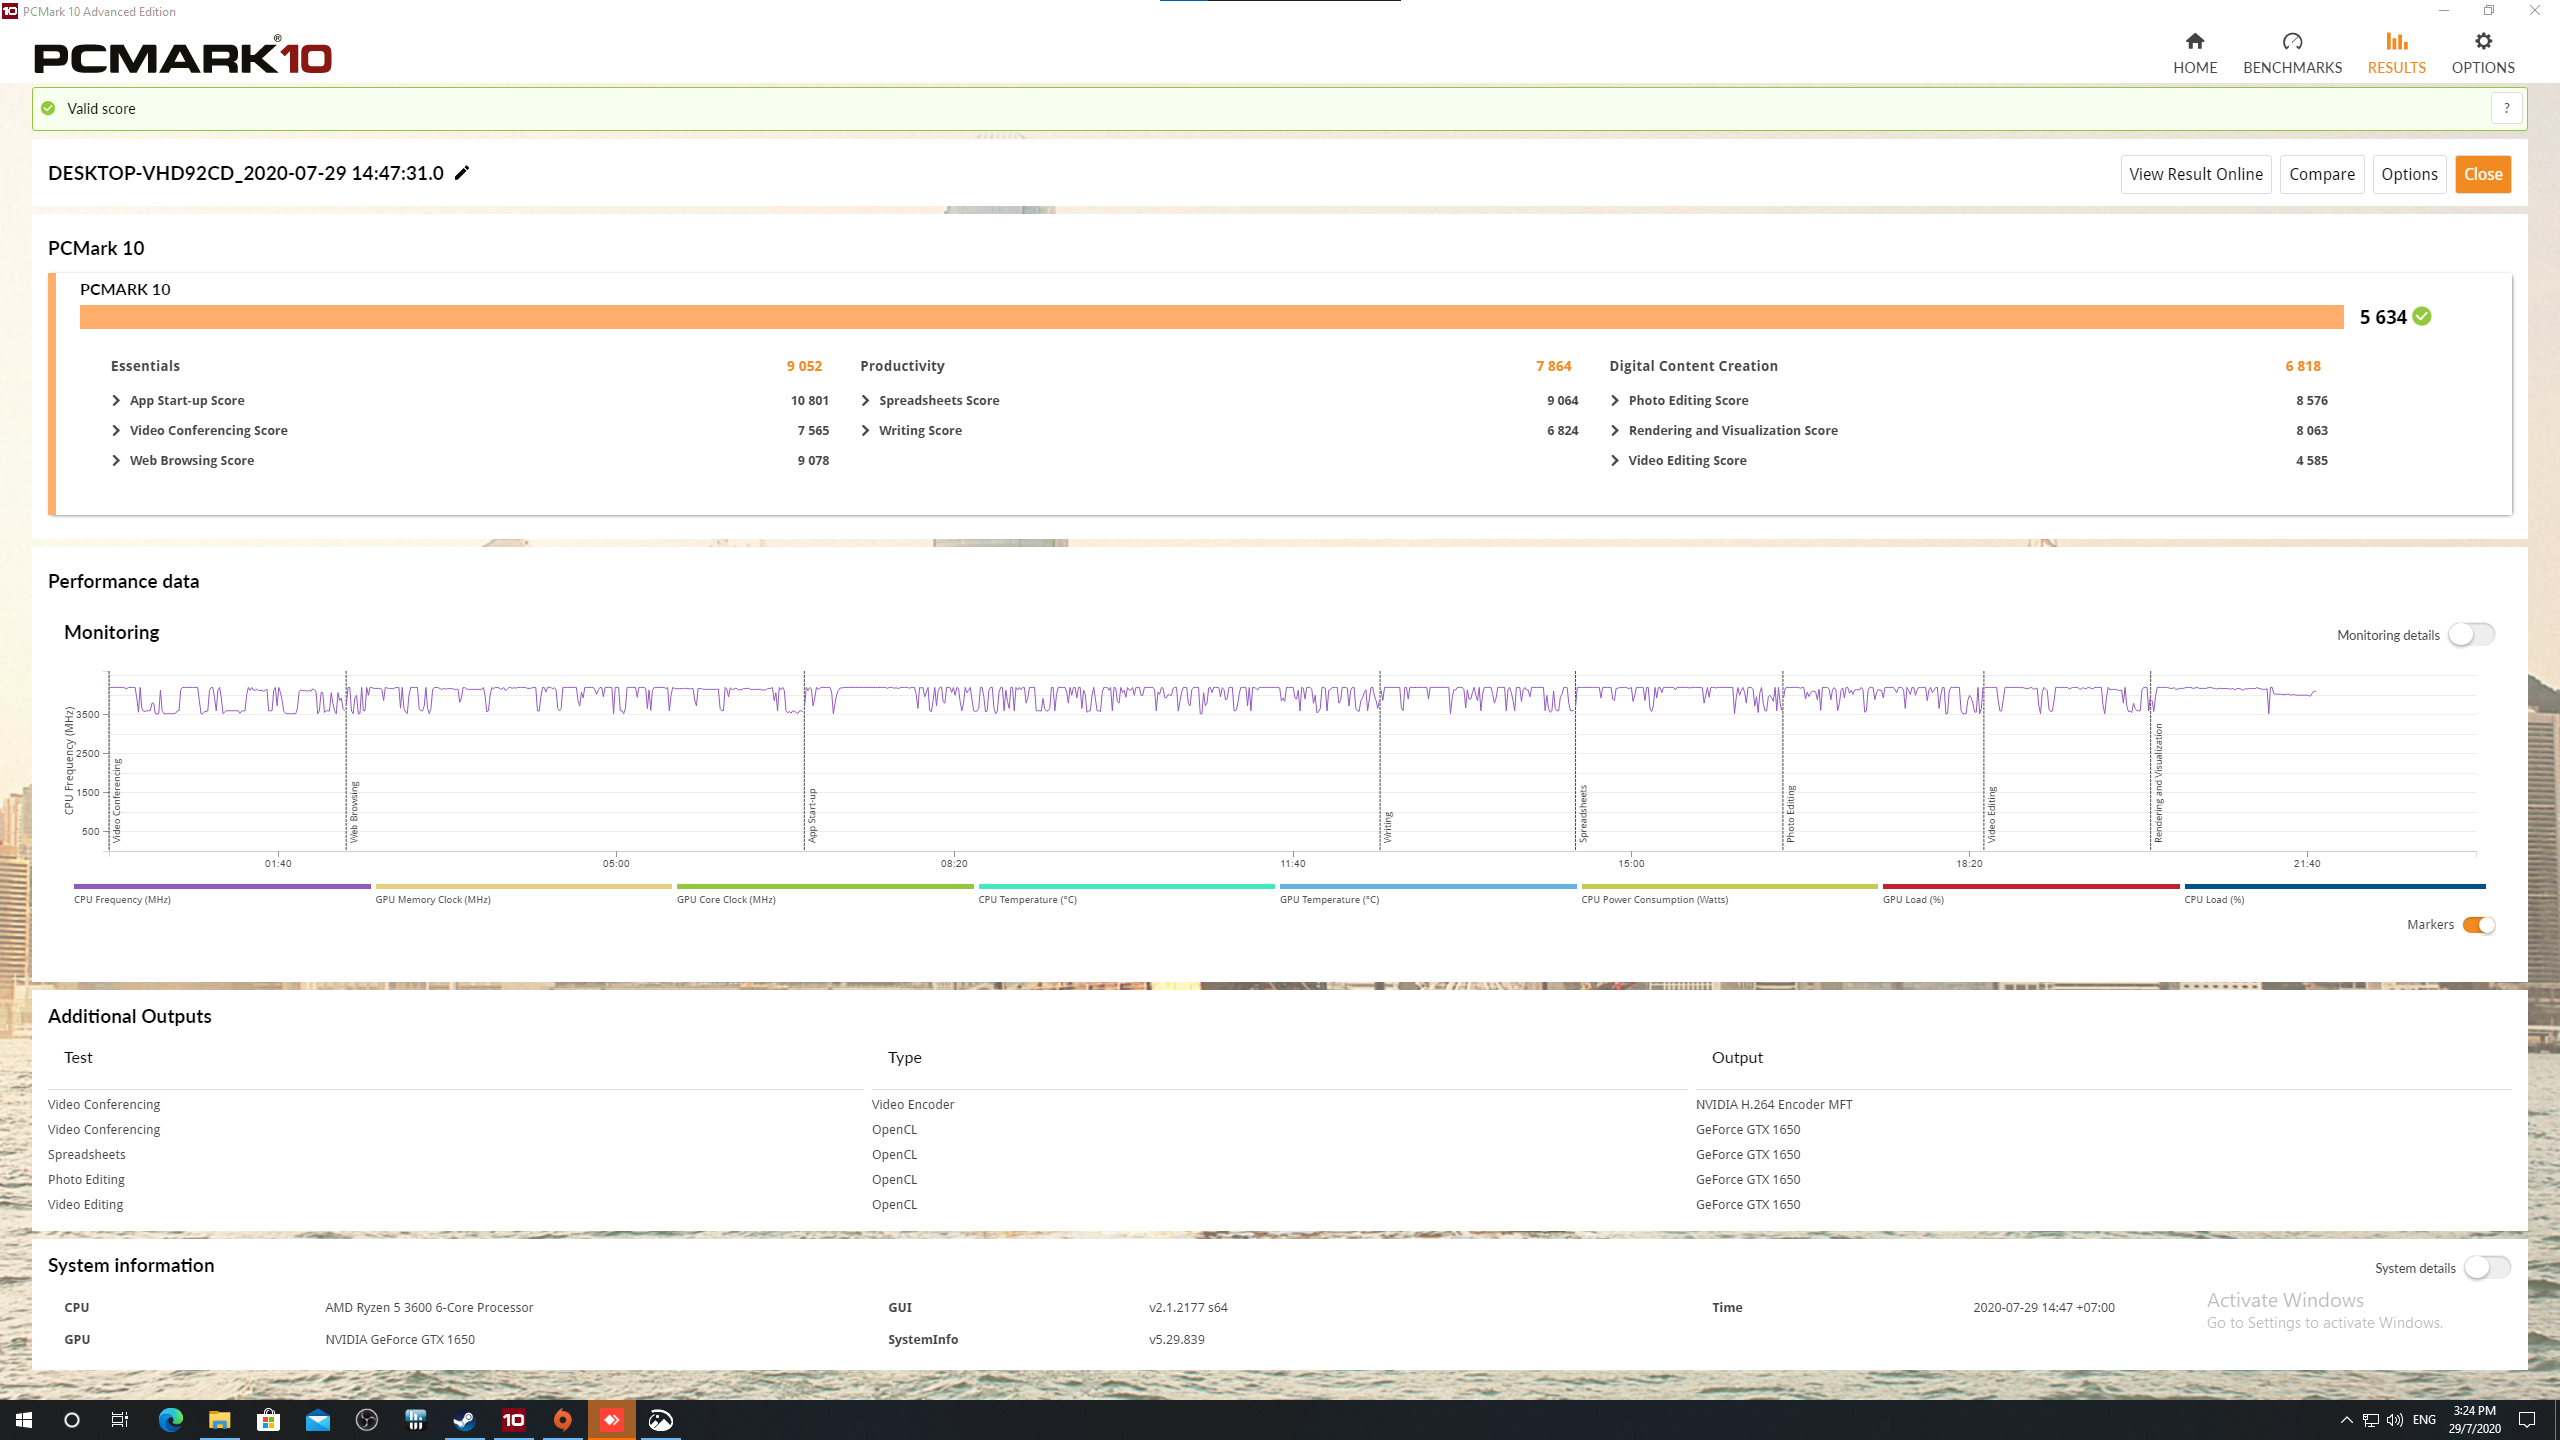Viewport: 2560px width, 1440px height.
Task: Click the View Result Online button
Action: click(2195, 174)
